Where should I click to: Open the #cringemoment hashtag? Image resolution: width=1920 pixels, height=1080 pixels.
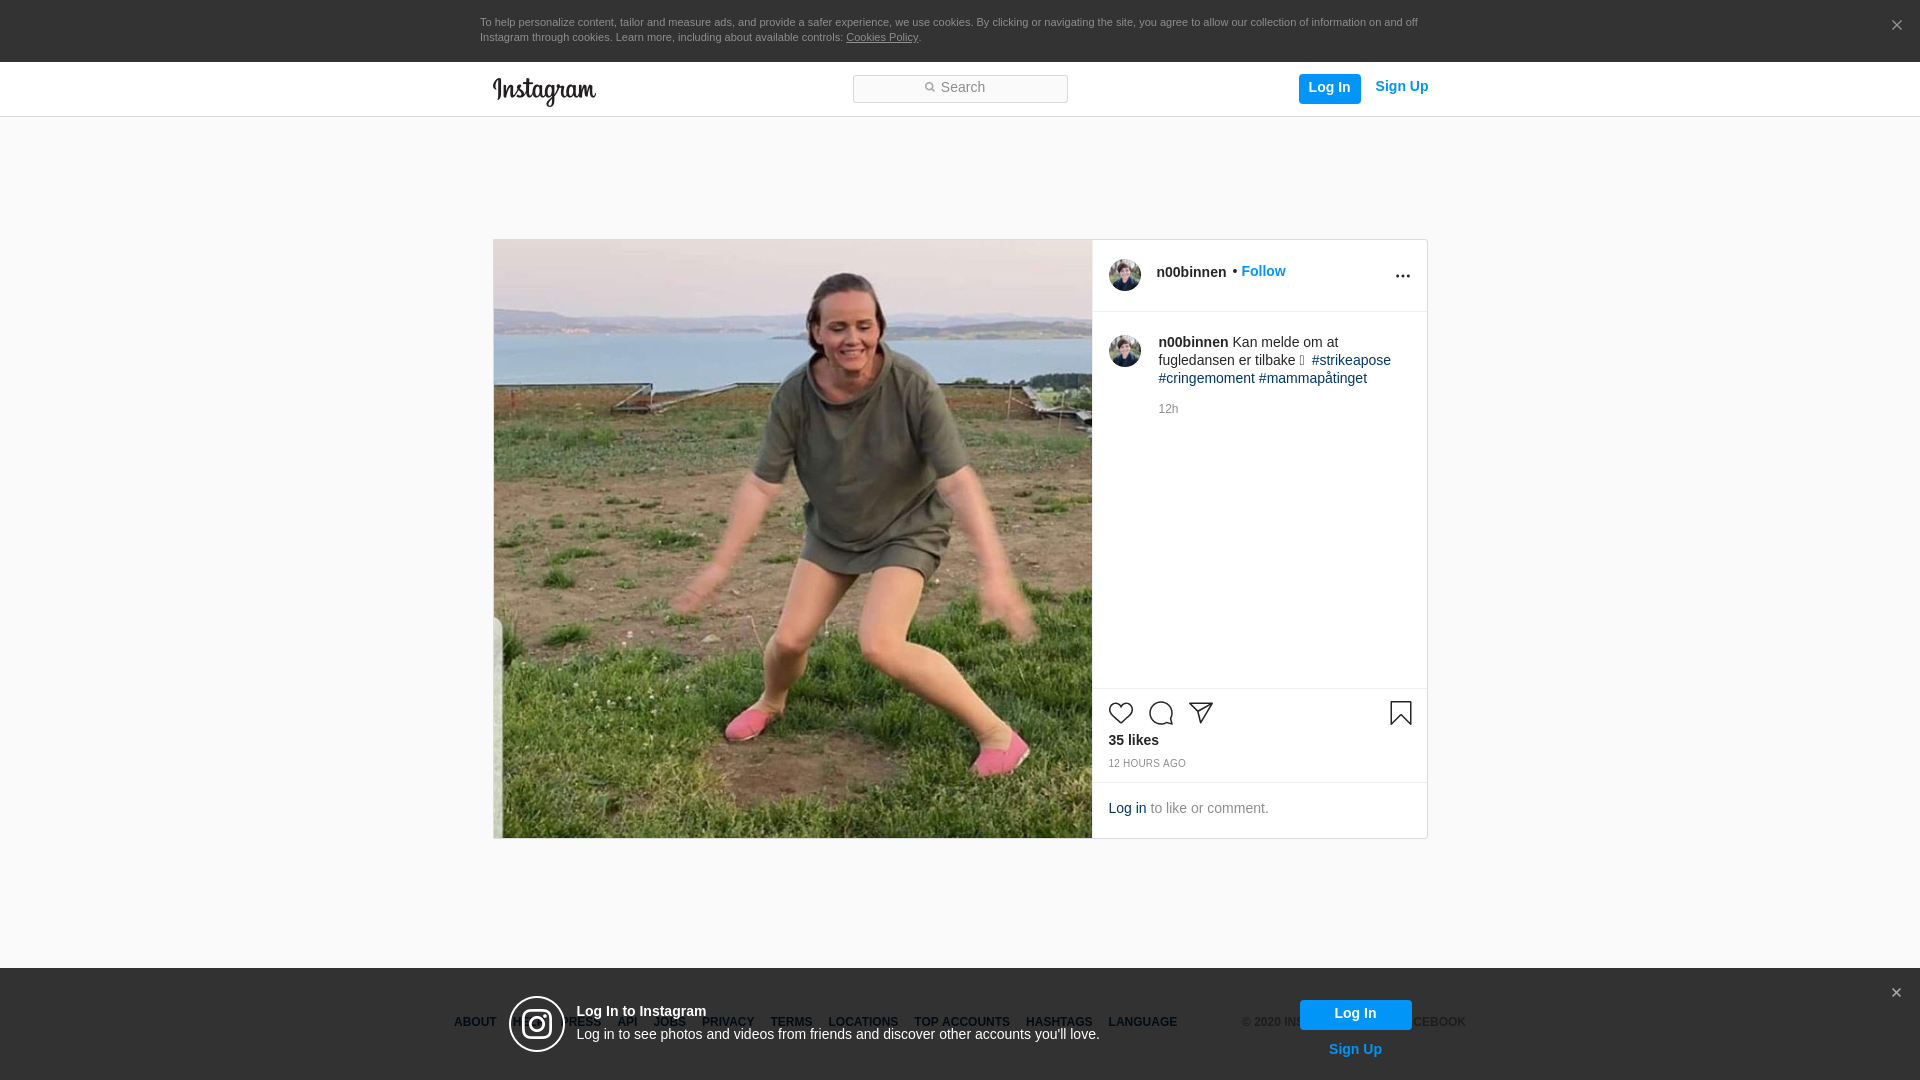click(x=1206, y=378)
